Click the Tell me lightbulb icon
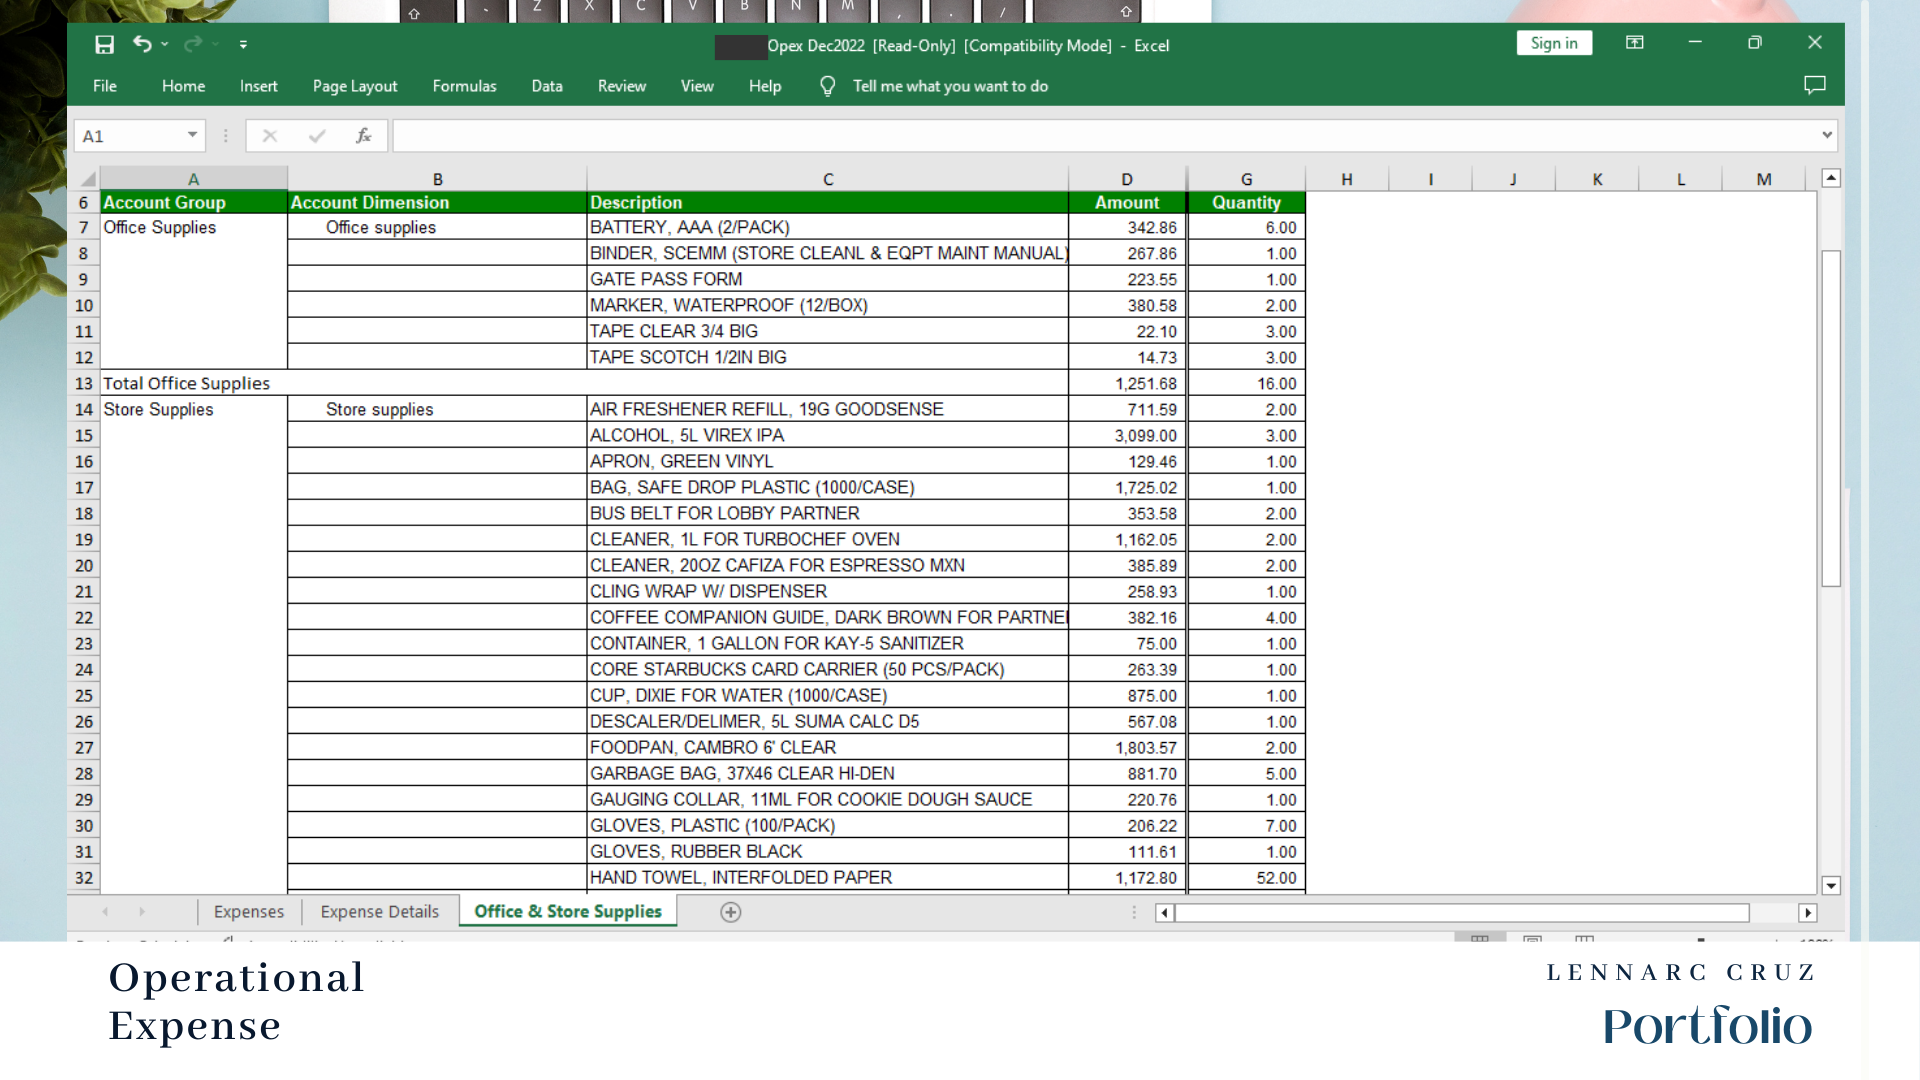 (827, 86)
